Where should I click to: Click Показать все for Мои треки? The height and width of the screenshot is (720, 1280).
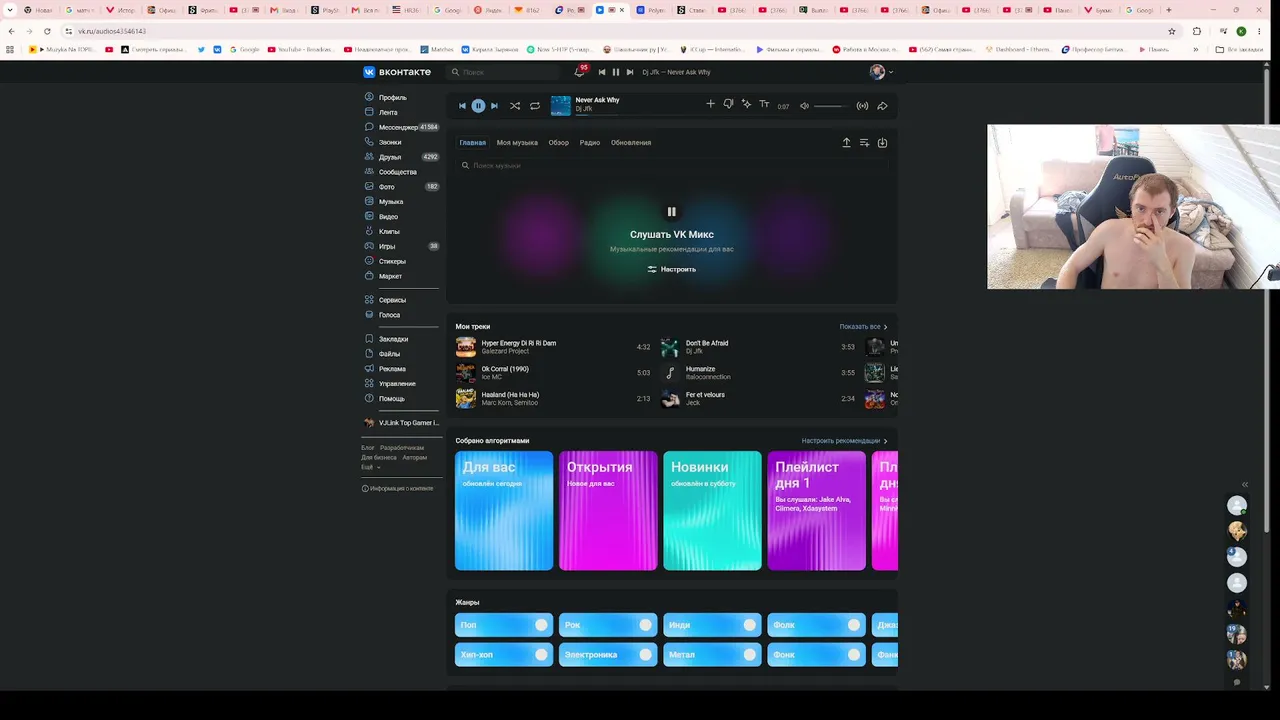point(863,327)
